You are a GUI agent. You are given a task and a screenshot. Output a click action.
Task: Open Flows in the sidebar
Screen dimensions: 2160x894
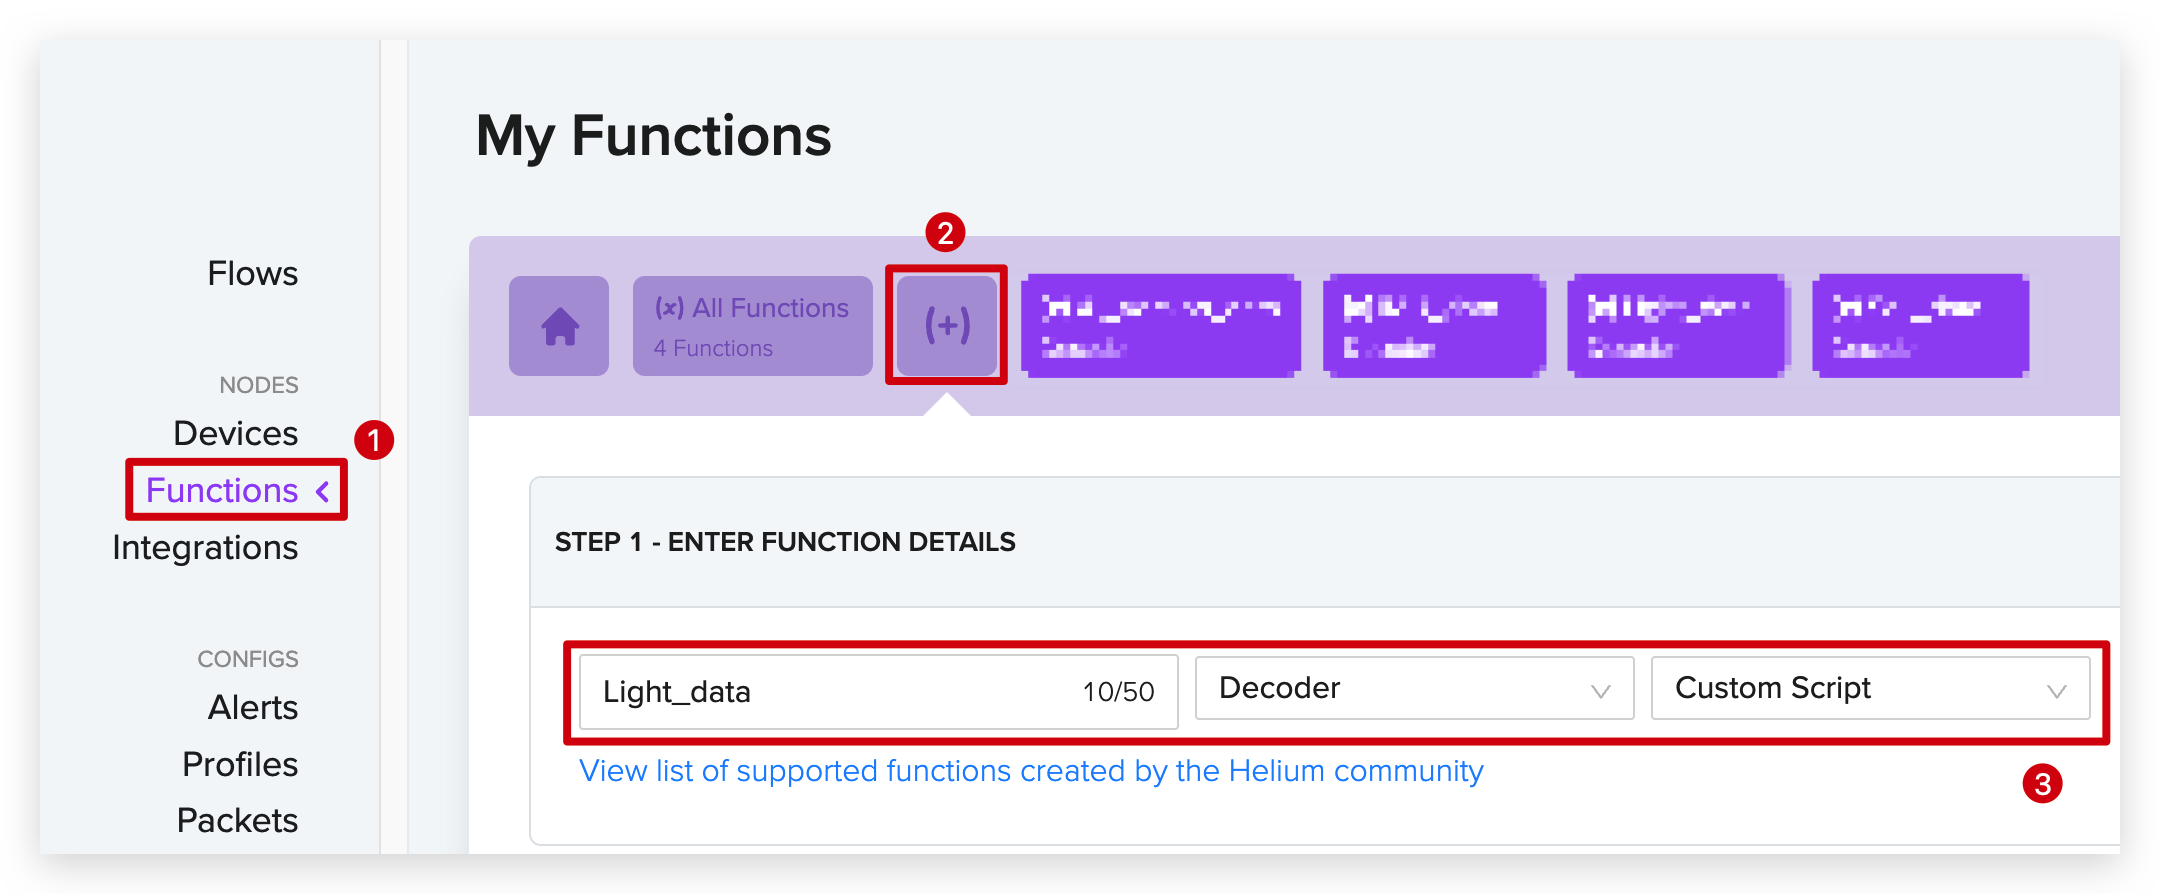(252, 273)
